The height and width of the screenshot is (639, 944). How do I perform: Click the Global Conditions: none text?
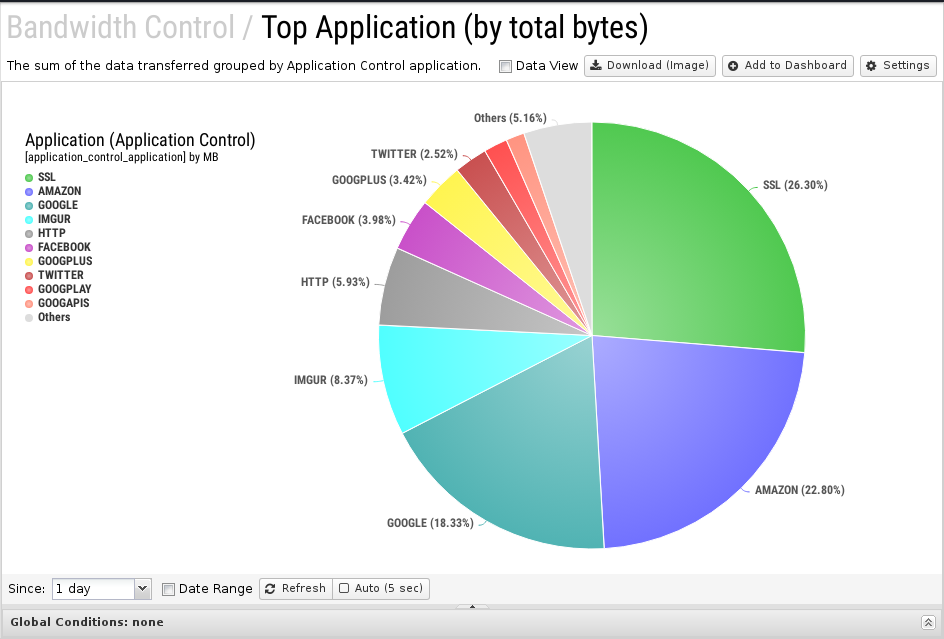pos(87,622)
